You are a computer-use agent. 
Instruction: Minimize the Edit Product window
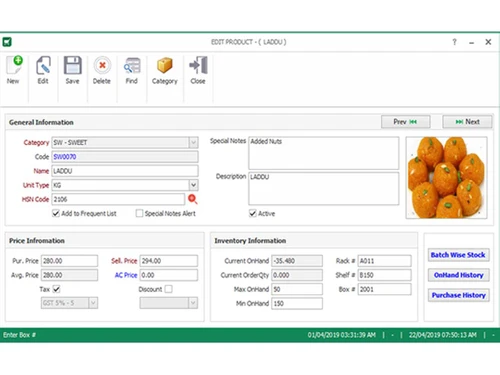[x=471, y=43]
